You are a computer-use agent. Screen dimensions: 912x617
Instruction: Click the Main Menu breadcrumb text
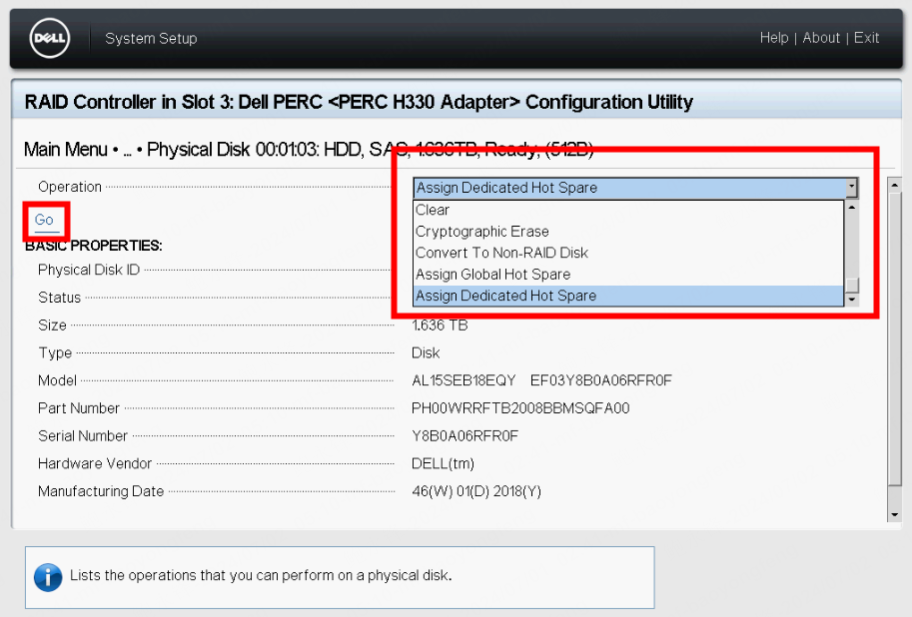66,149
